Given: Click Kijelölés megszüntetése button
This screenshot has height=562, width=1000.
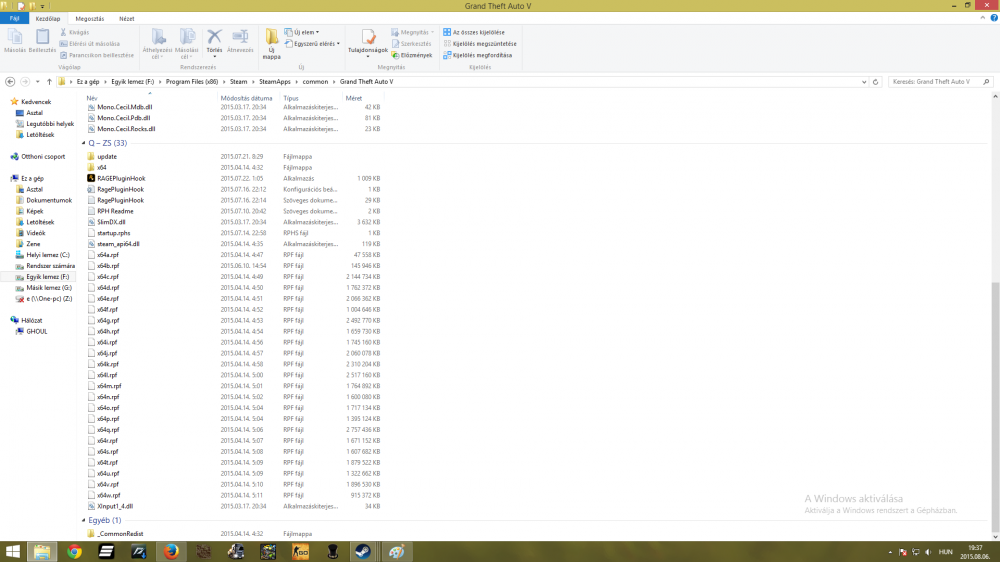Looking at the screenshot, I should (480, 43).
